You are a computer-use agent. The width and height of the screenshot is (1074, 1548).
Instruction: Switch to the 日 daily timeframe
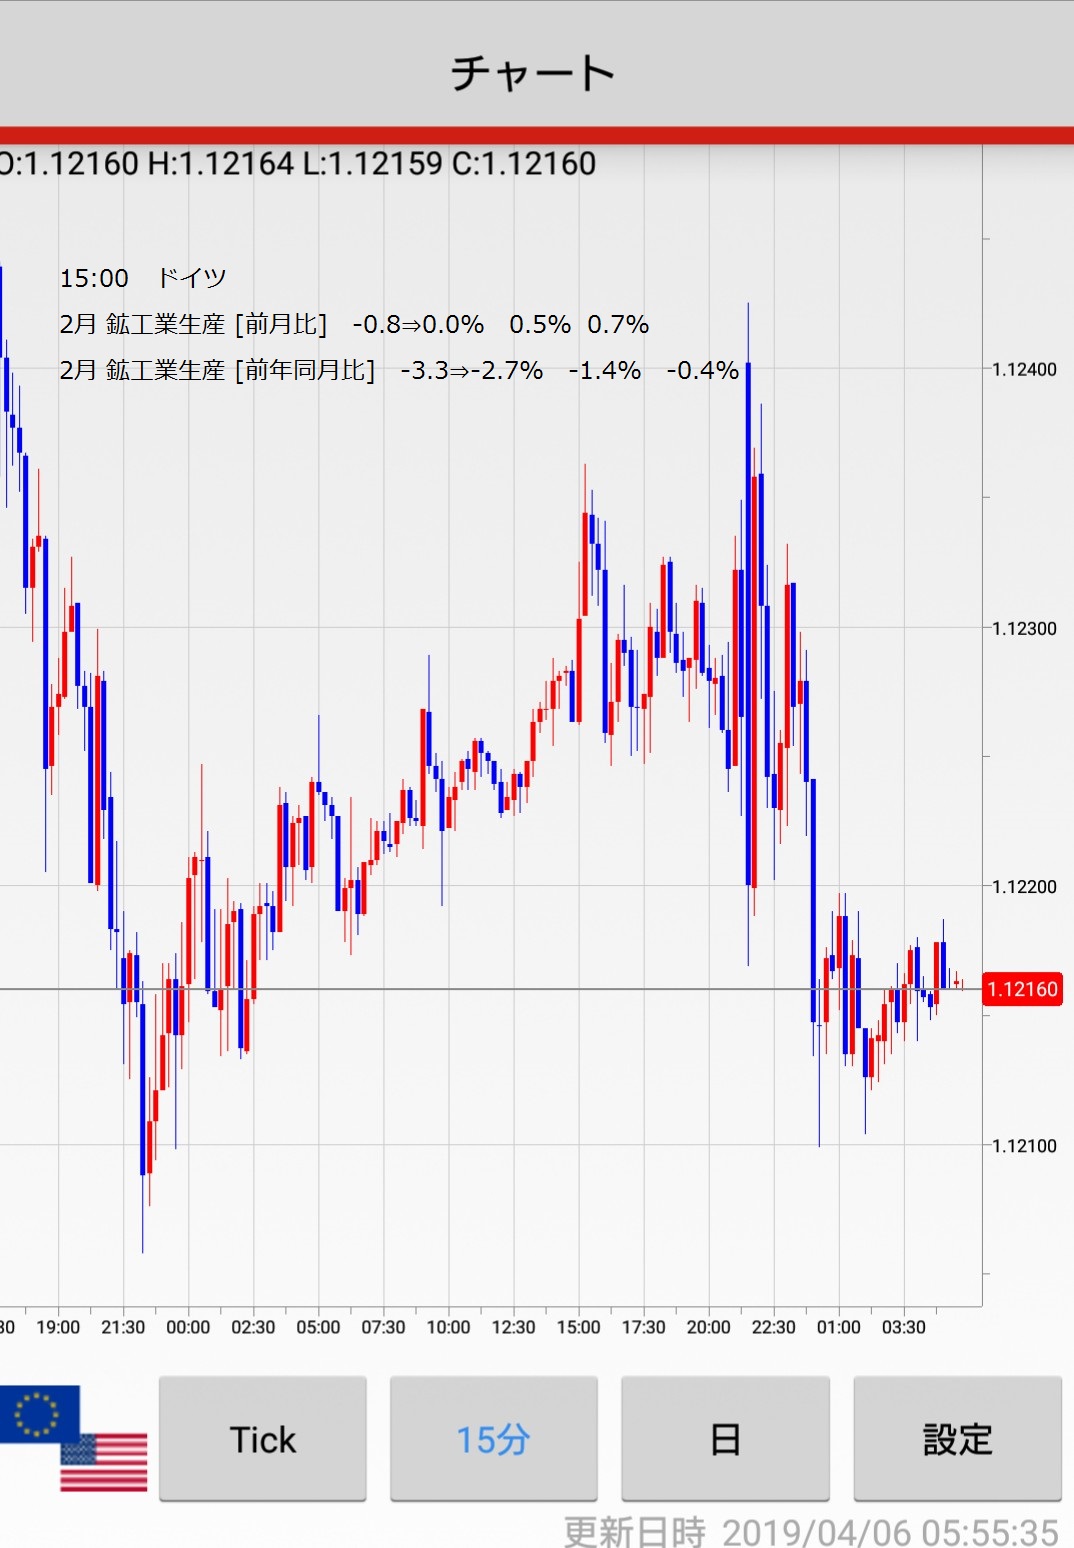coord(725,1439)
